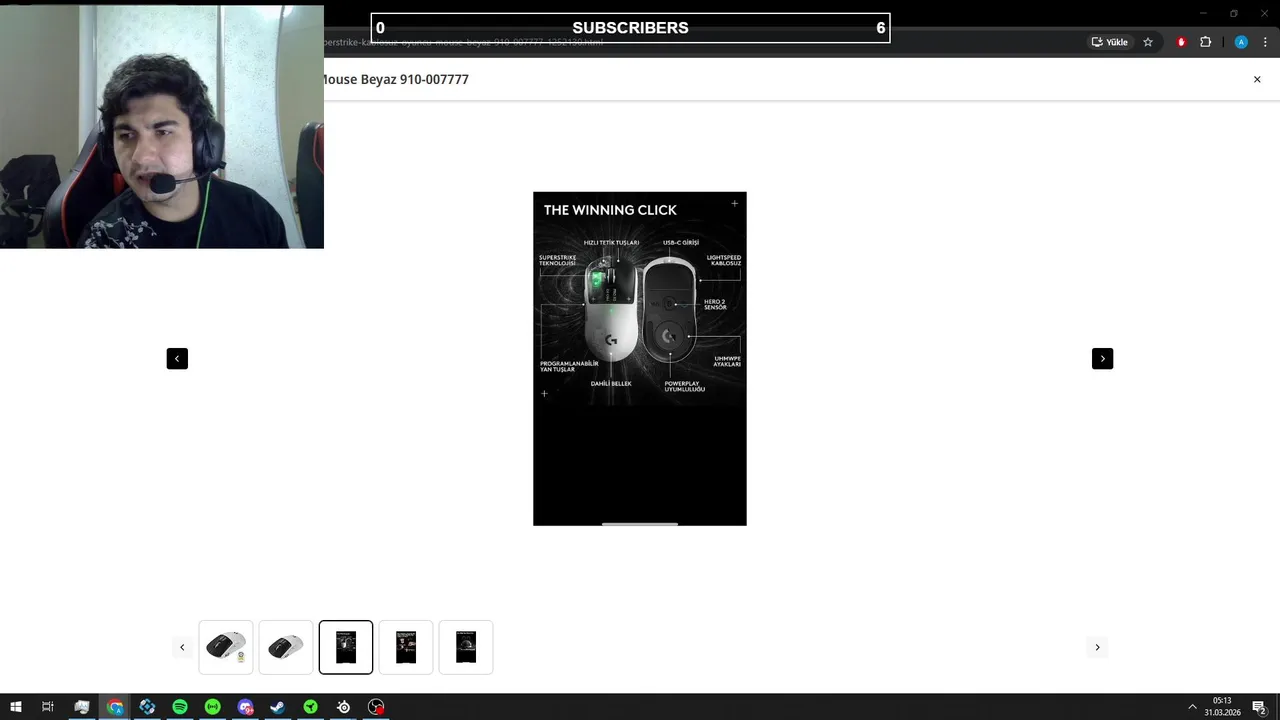Viewport: 1280px width, 720px height.
Task: Click the bottom-left plus icon on the product image
Action: (x=544, y=393)
